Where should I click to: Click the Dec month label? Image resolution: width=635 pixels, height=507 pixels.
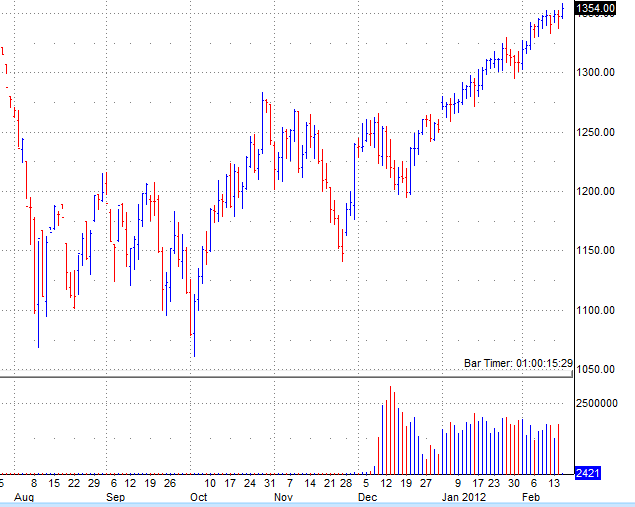pyautogui.click(x=367, y=497)
